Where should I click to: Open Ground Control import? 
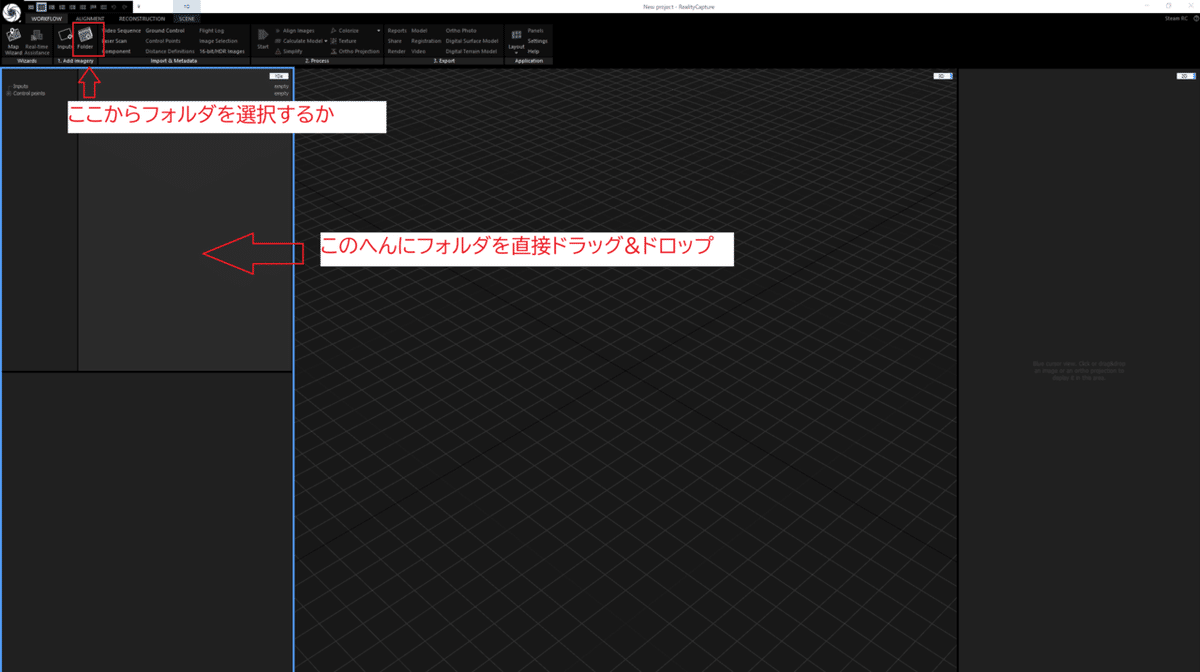pyautogui.click(x=165, y=30)
